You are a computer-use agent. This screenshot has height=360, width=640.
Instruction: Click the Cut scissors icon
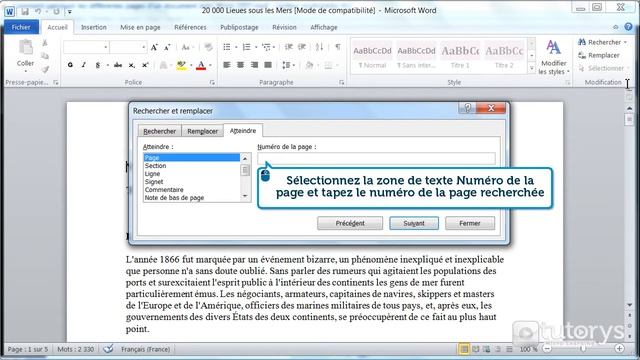tap(45, 42)
